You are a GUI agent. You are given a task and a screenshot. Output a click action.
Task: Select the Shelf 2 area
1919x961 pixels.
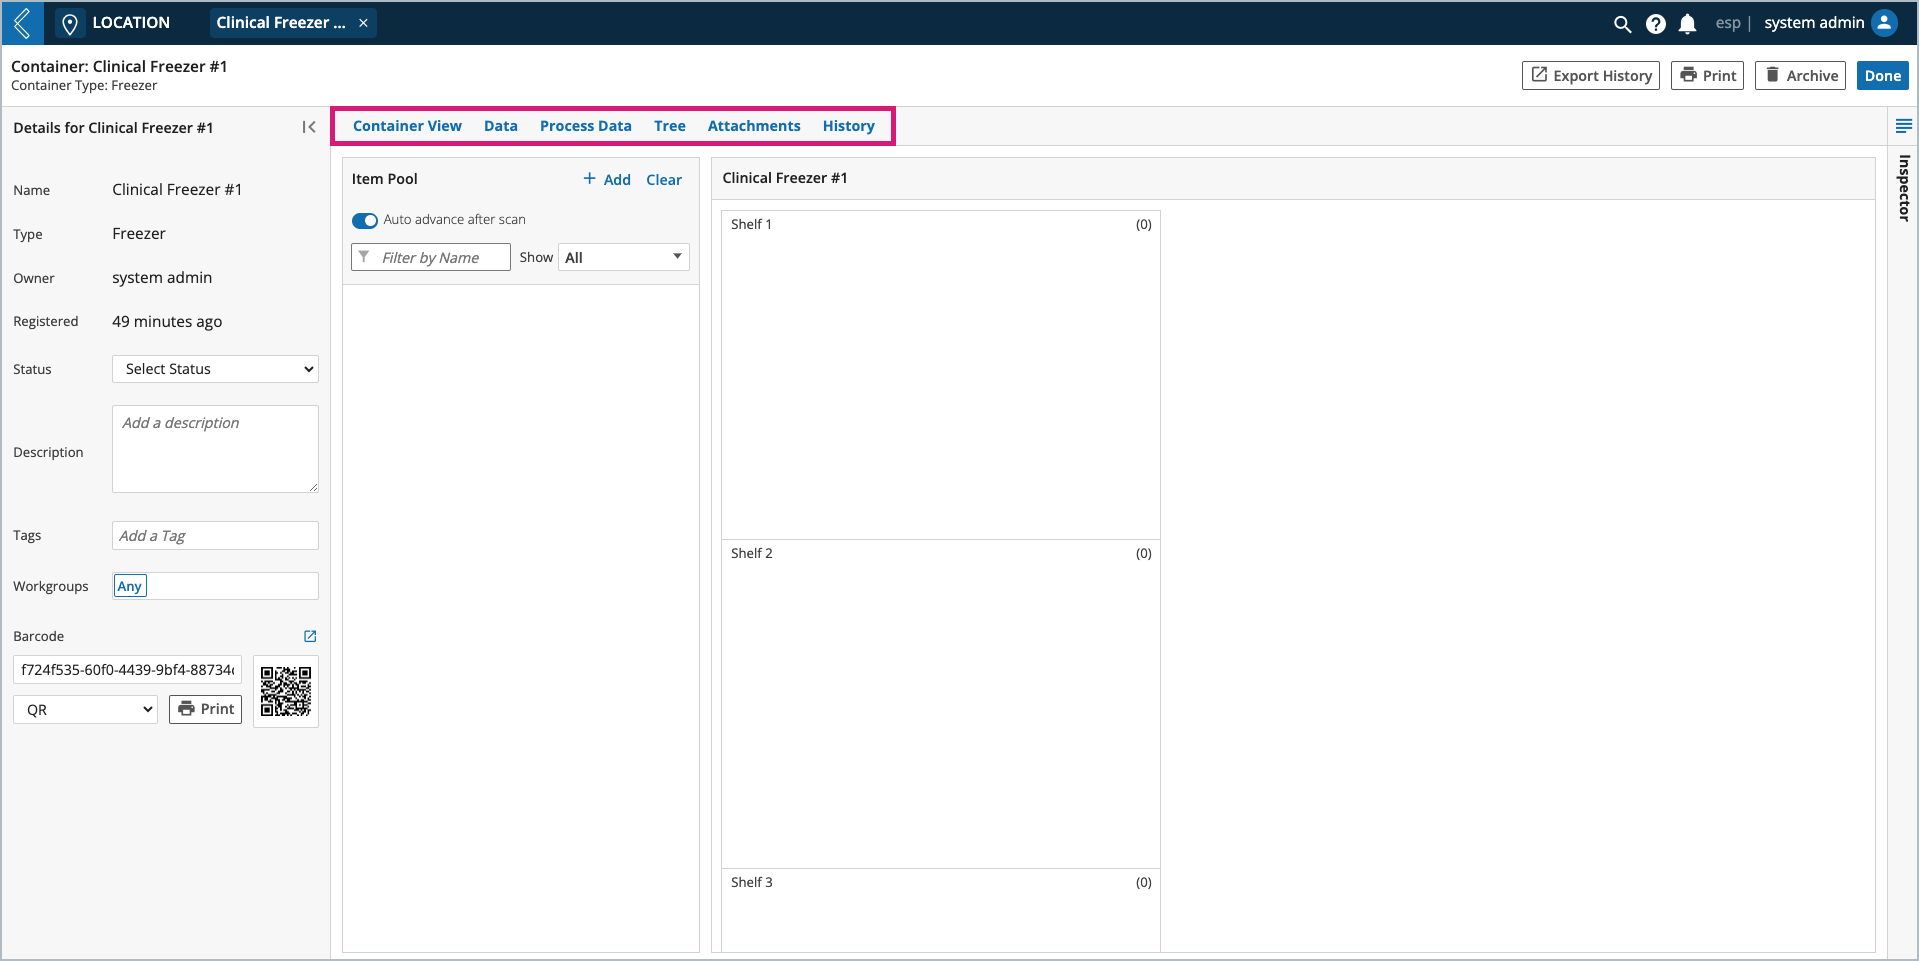tap(941, 704)
